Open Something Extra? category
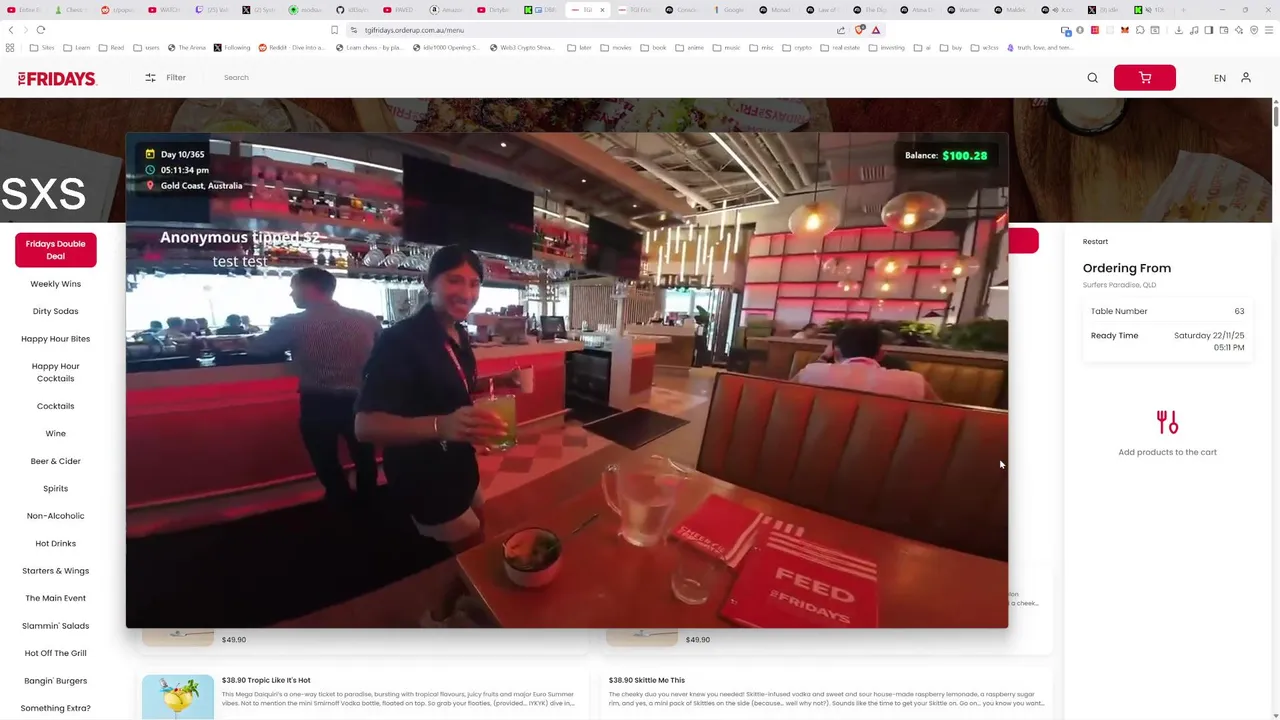The height and width of the screenshot is (720, 1280). (56, 708)
